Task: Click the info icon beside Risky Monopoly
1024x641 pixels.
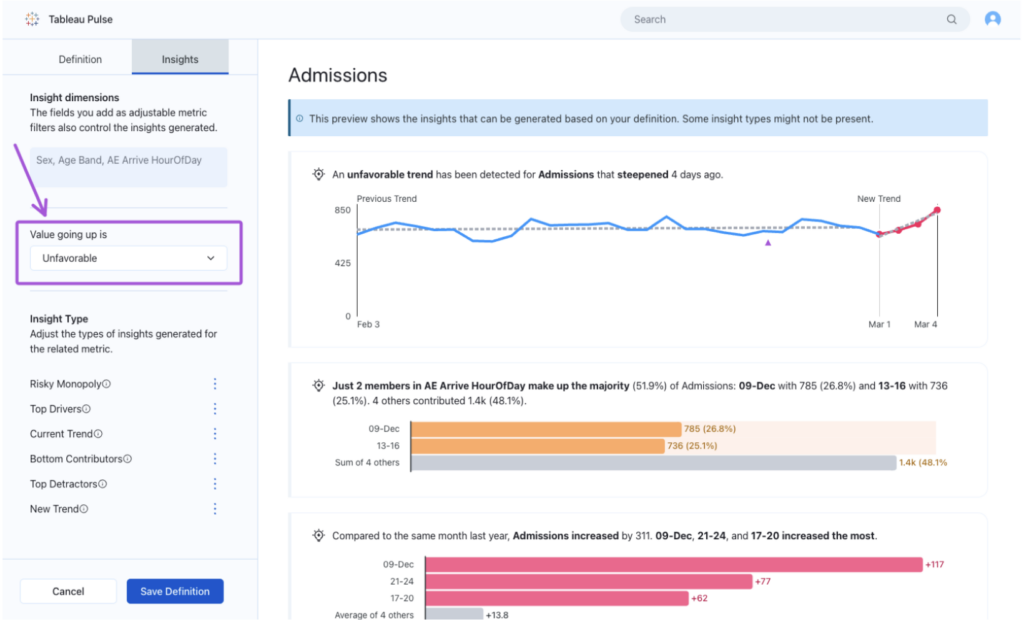Action: [x=109, y=383]
